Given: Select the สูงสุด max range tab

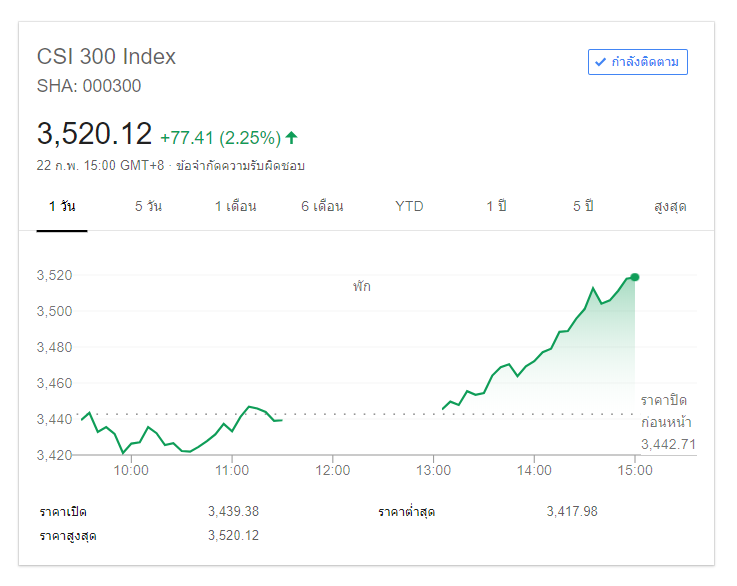Looking at the screenshot, I should [x=670, y=207].
